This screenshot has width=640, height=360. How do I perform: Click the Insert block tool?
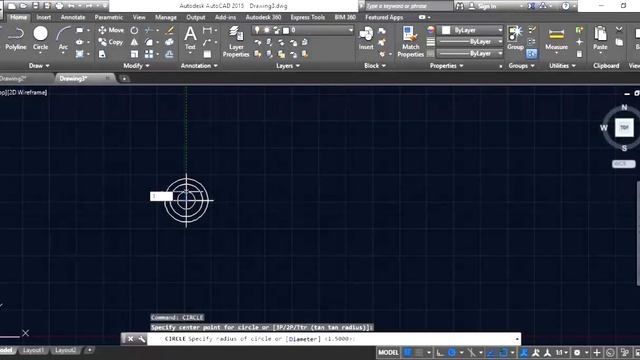click(x=366, y=38)
